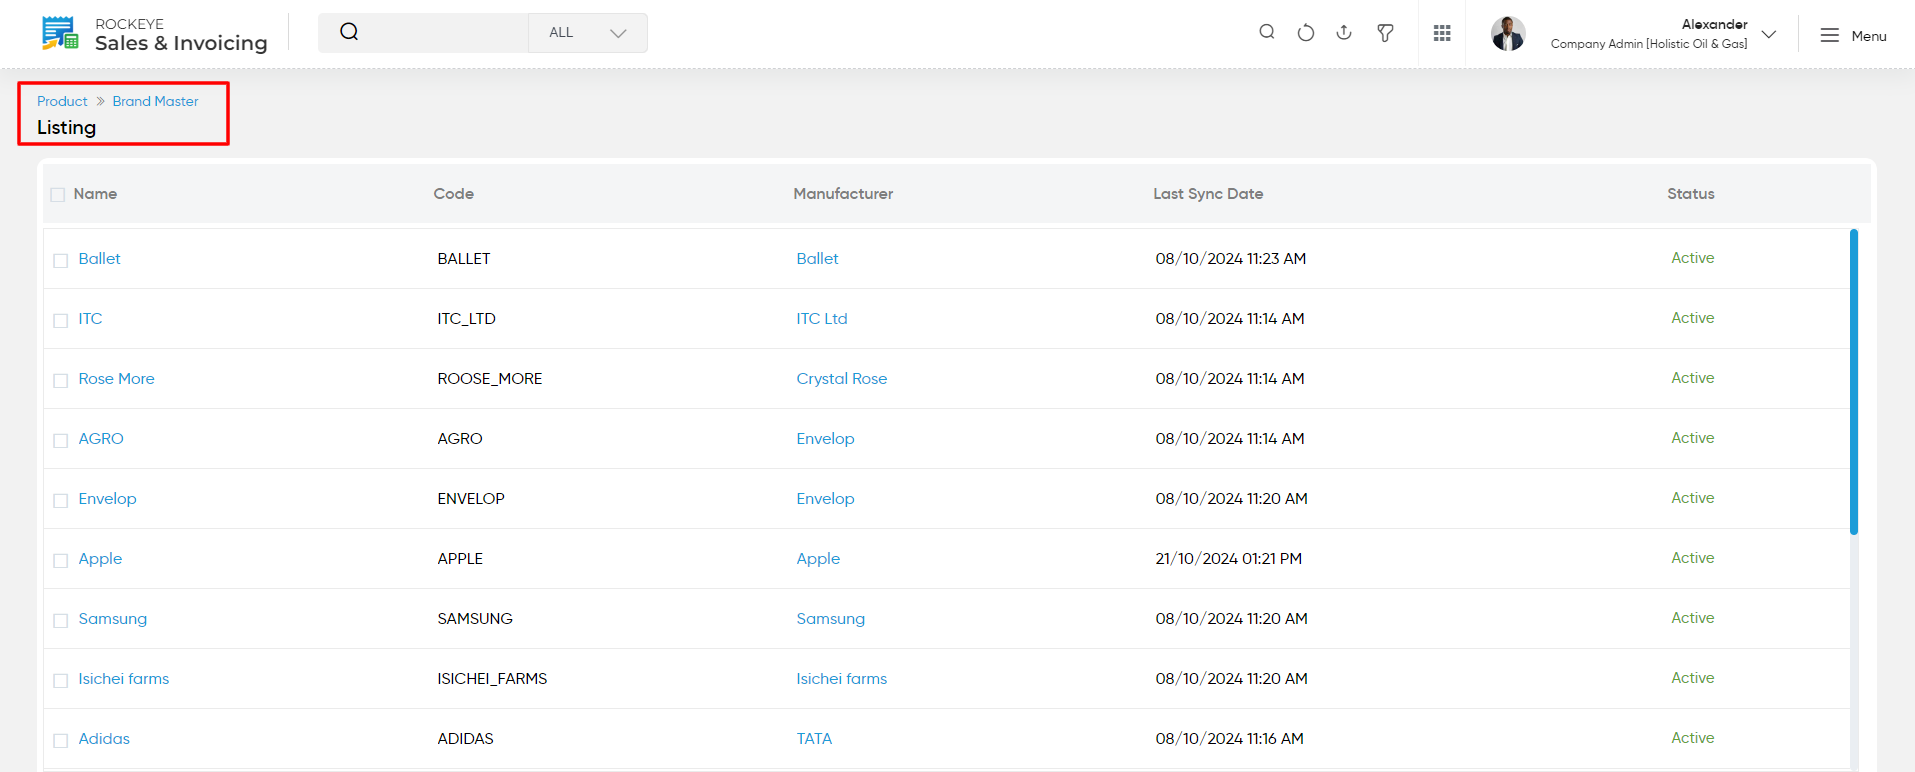Open the hamburger Menu button

point(1853,35)
